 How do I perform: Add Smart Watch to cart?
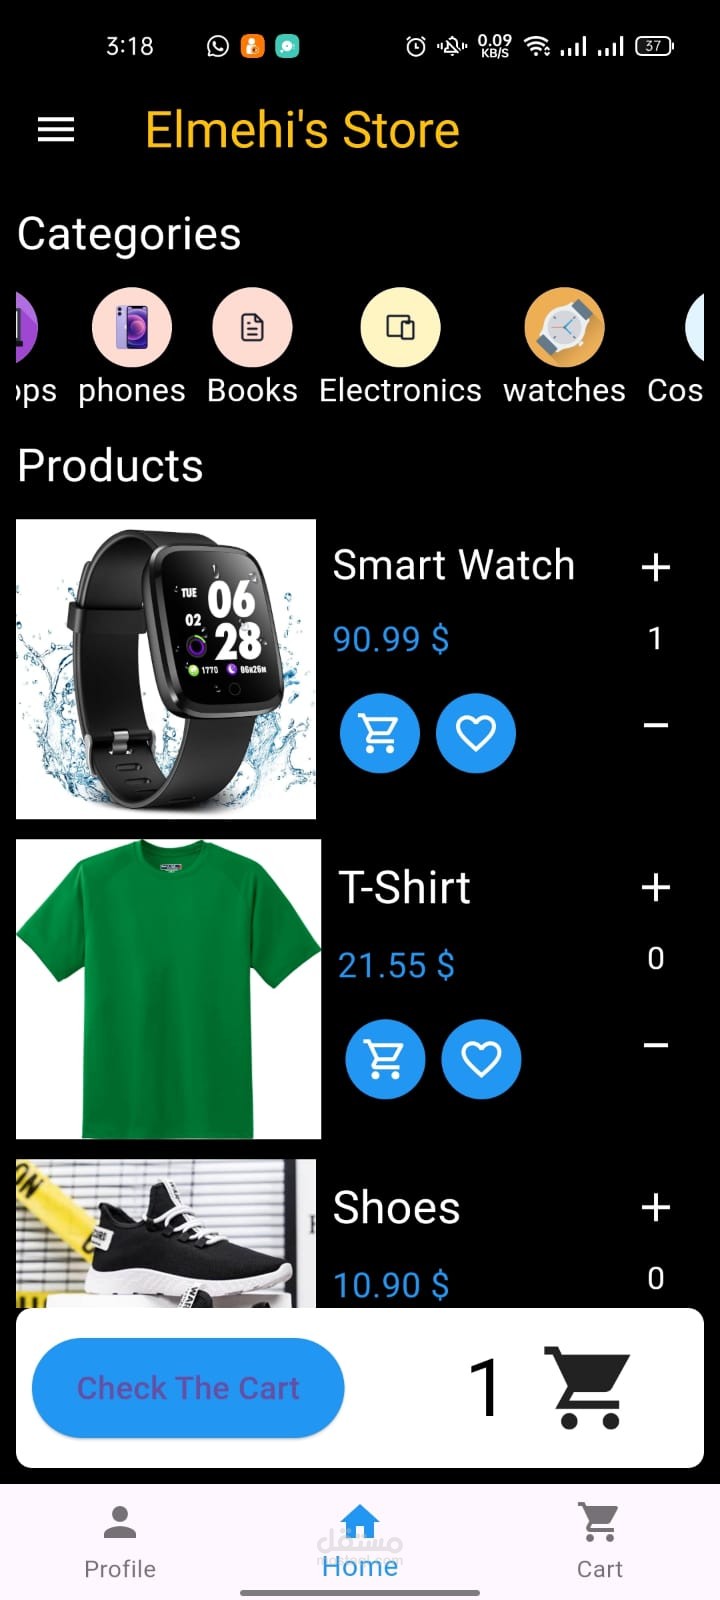tap(380, 733)
